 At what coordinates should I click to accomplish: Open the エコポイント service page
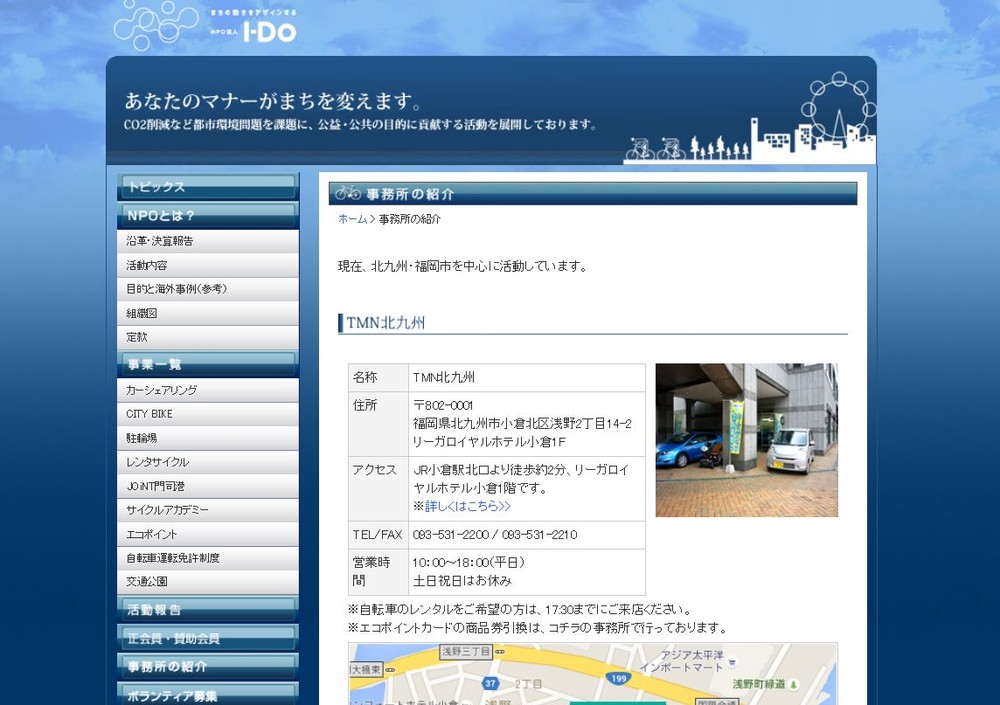pyautogui.click(x=207, y=534)
